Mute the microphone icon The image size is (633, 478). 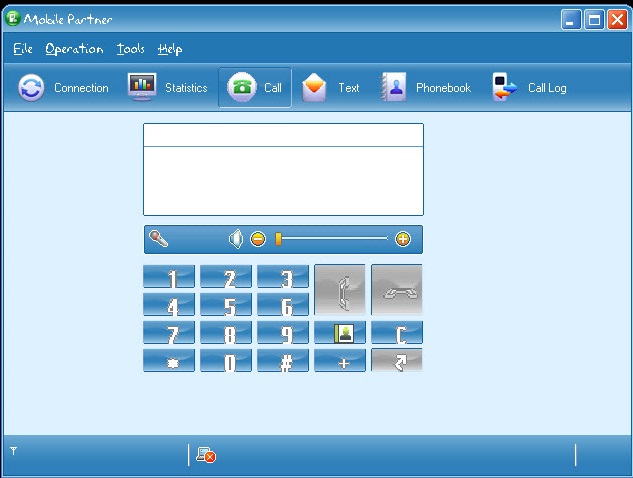(159, 239)
